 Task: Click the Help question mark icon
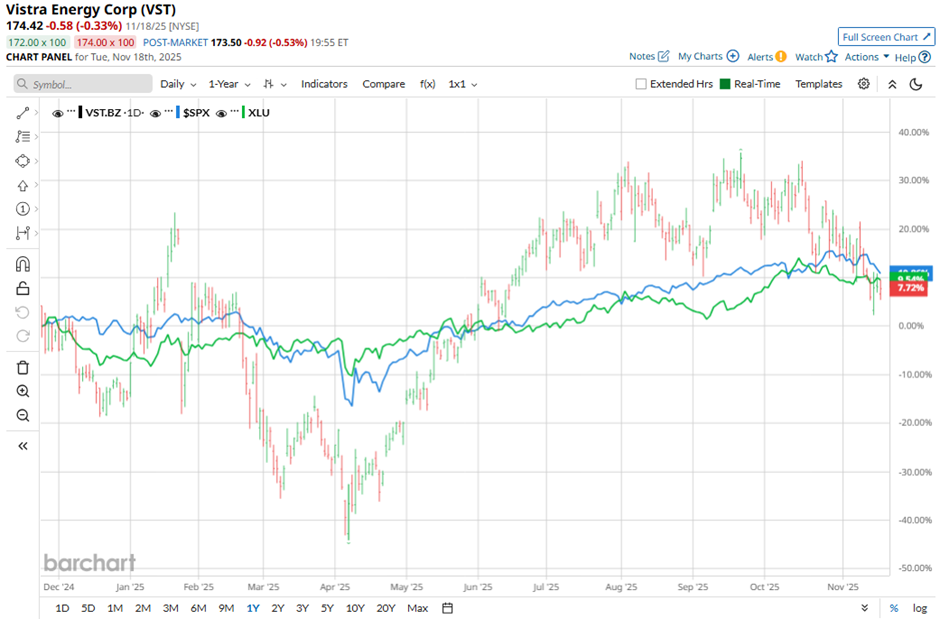[924, 57]
